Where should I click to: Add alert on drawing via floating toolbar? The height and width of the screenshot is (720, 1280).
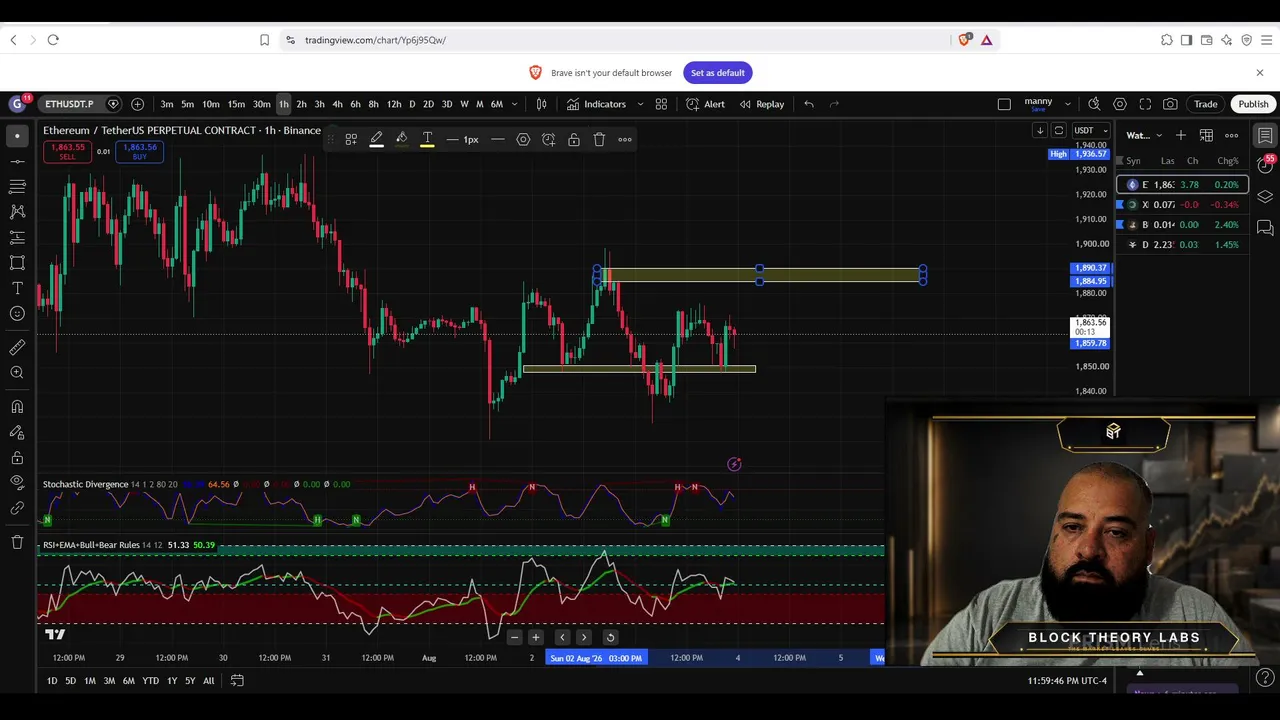[x=548, y=139]
